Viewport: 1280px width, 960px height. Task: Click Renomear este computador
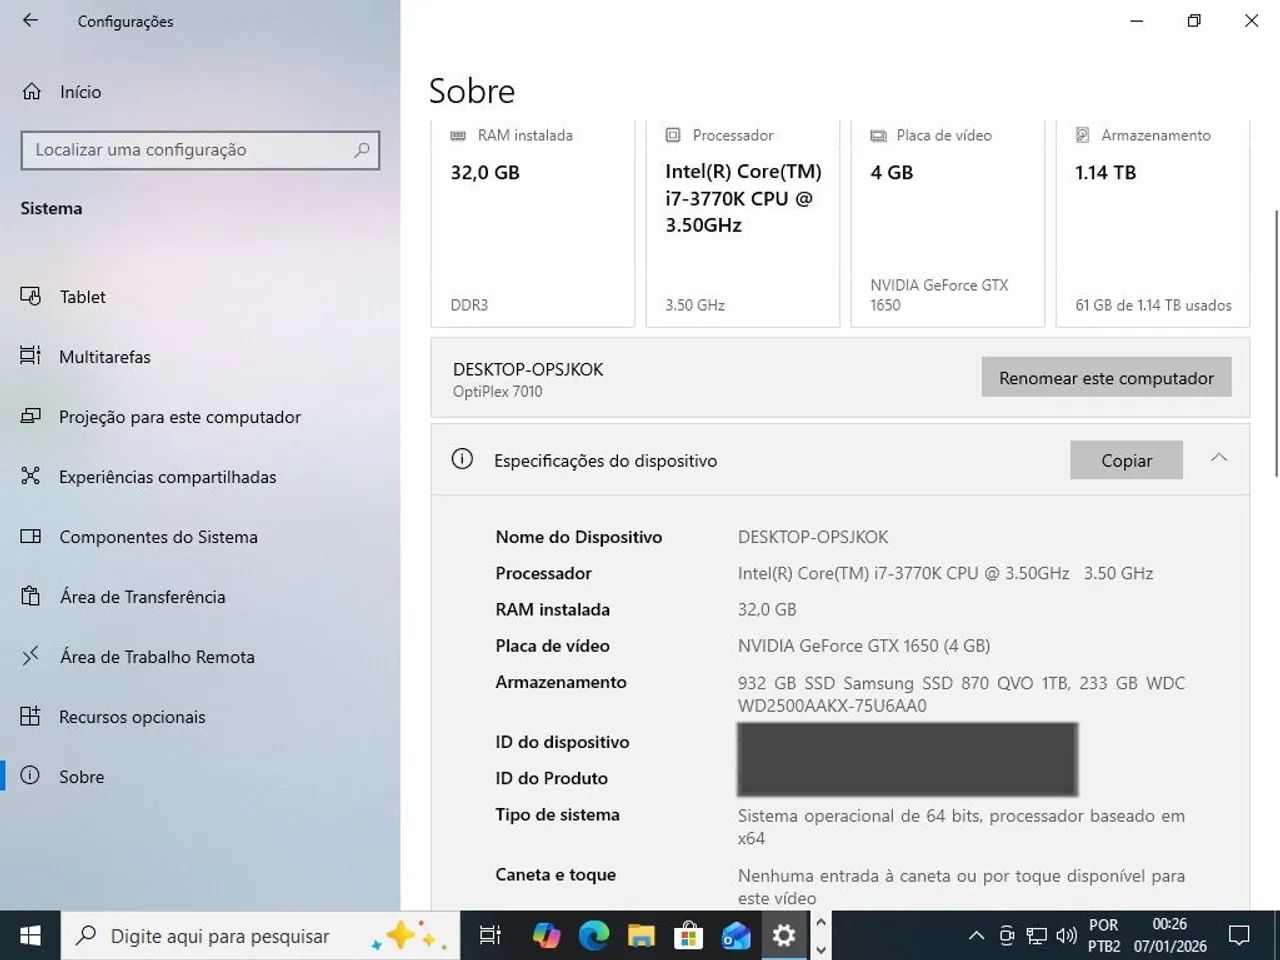click(1106, 377)
